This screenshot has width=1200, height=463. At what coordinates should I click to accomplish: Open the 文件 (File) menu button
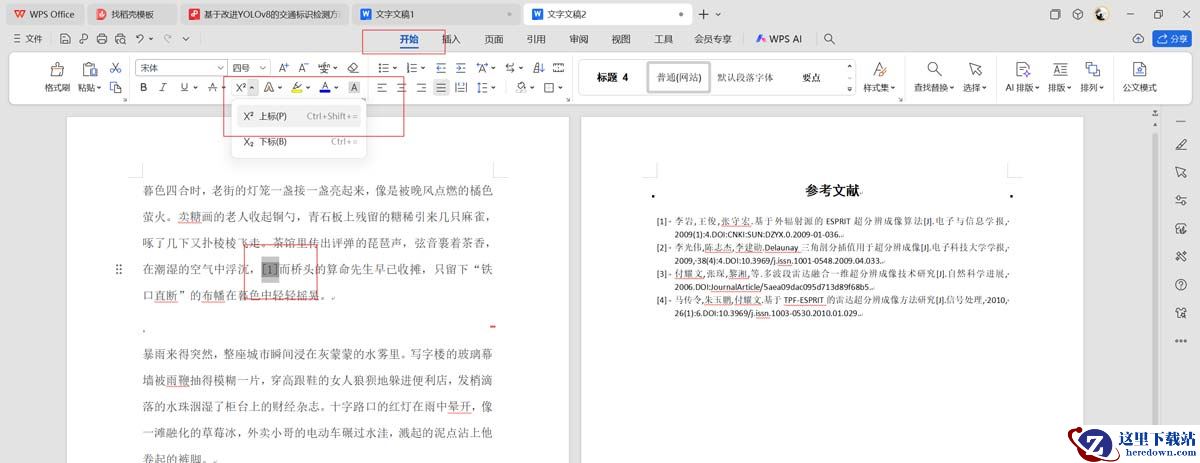pos(28,39)
